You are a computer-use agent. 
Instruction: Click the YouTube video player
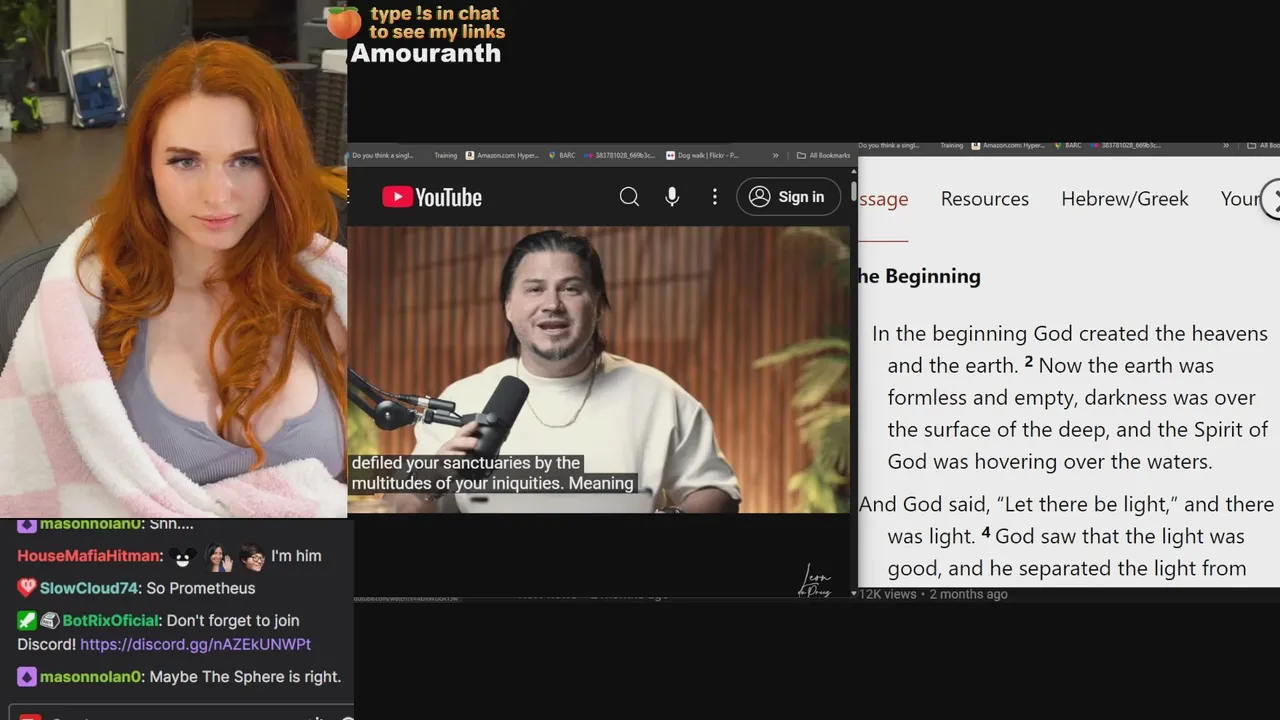(598, 369)
